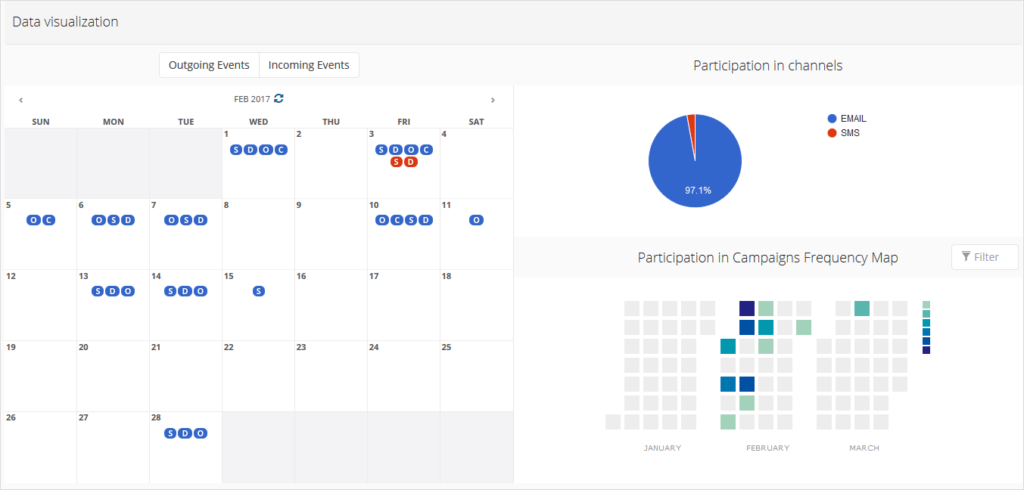Click the refresh icon next to FEB 2017
The image size is (1024, 490).
[x=279, y=99]
